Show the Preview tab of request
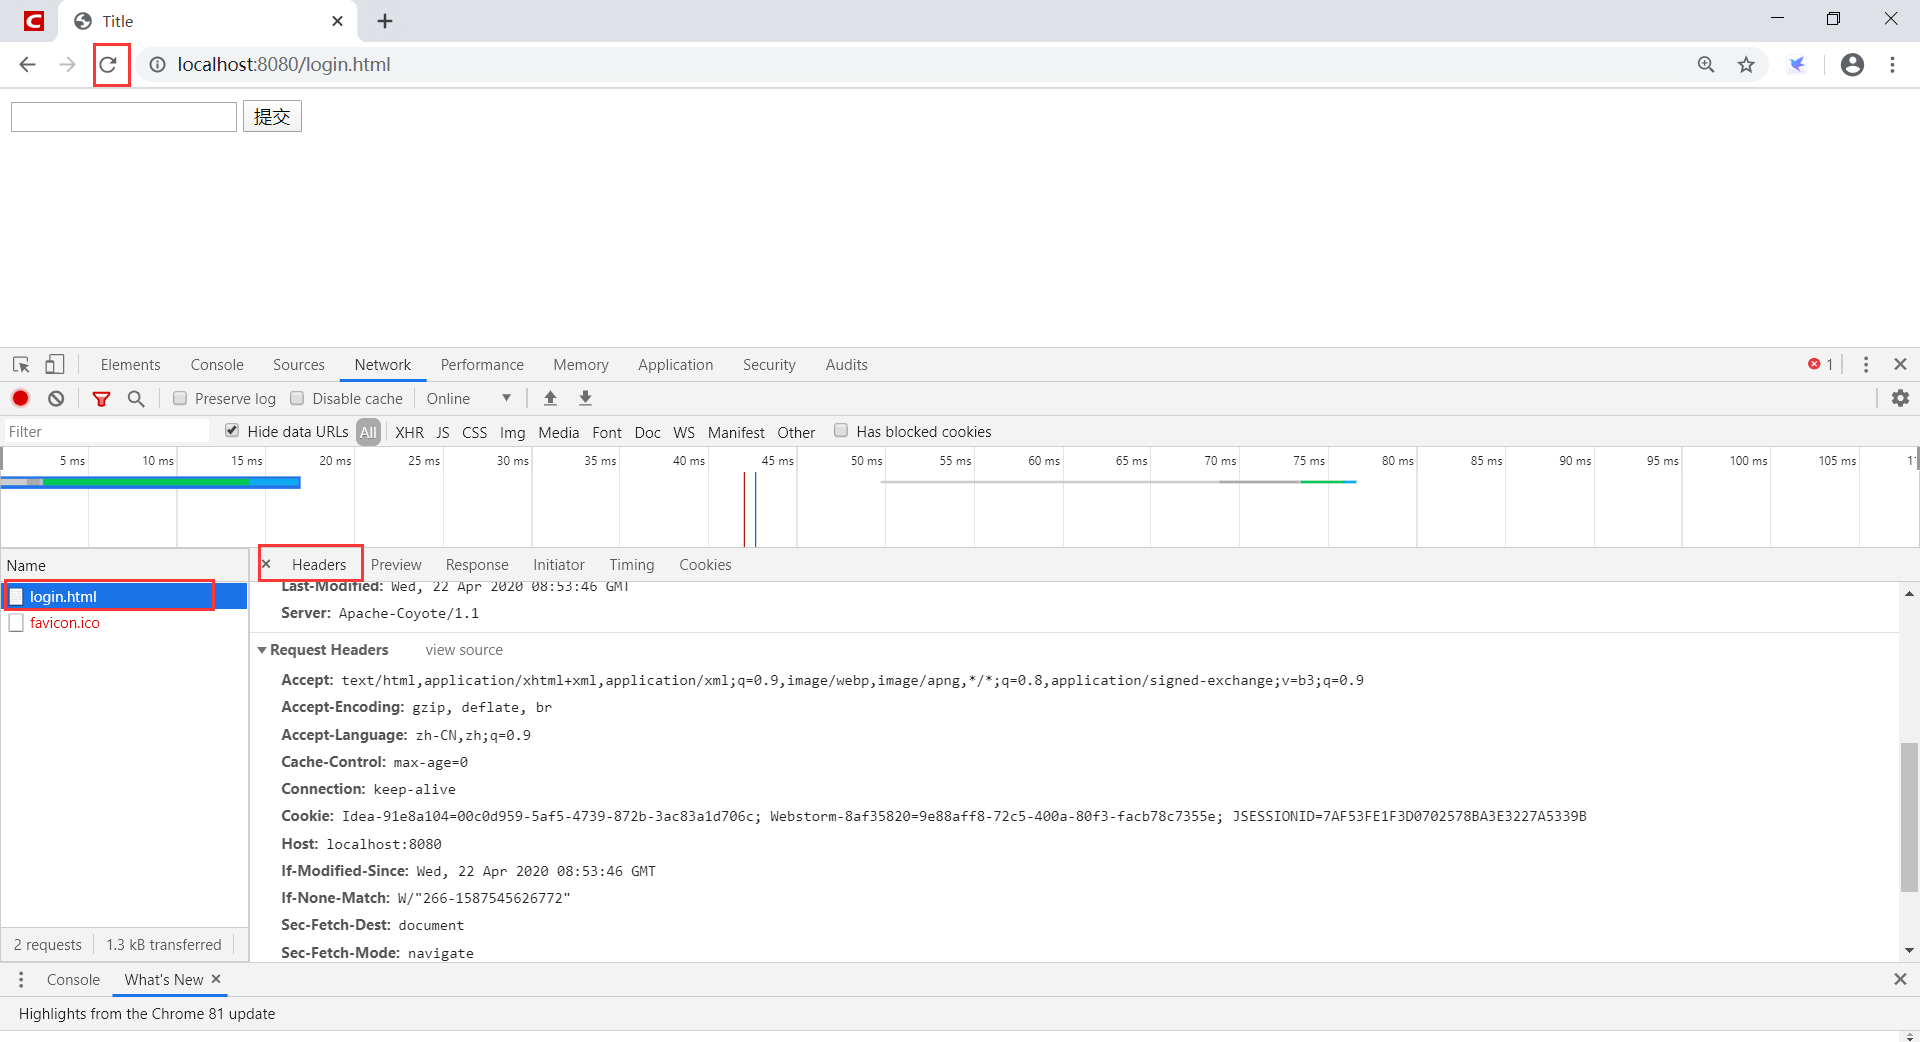 click(x=396, y=565)
